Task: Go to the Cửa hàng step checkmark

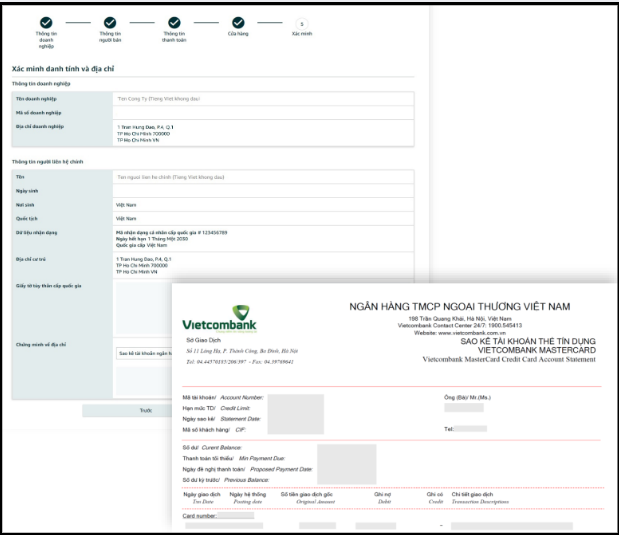Action: click(x=238, y=22)
